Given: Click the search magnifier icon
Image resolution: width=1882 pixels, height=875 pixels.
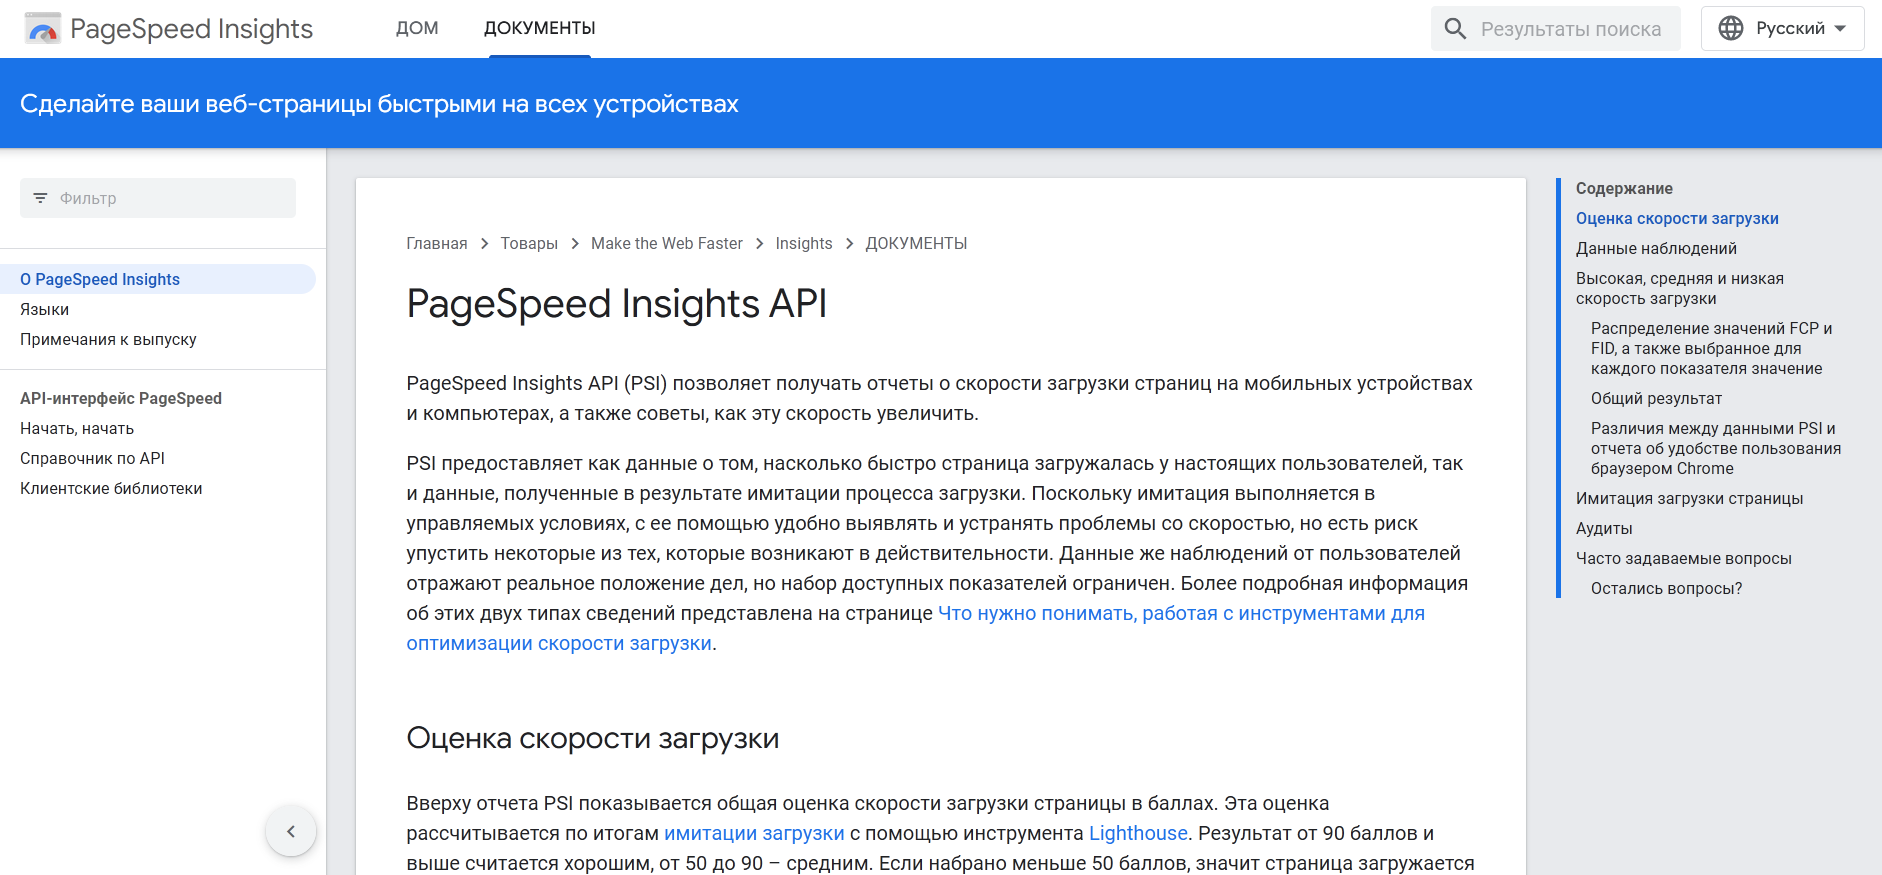Looking at the screenshot, I should pos(1455,29).
